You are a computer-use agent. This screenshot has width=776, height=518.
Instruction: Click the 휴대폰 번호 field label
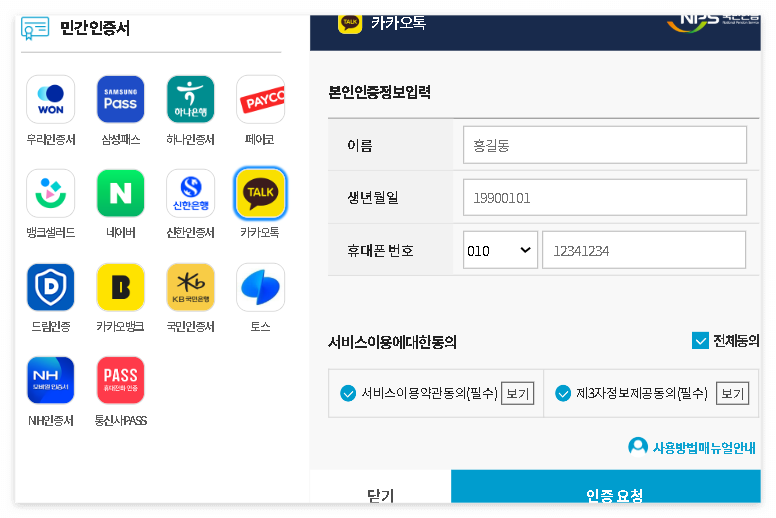tap(380, 251)
